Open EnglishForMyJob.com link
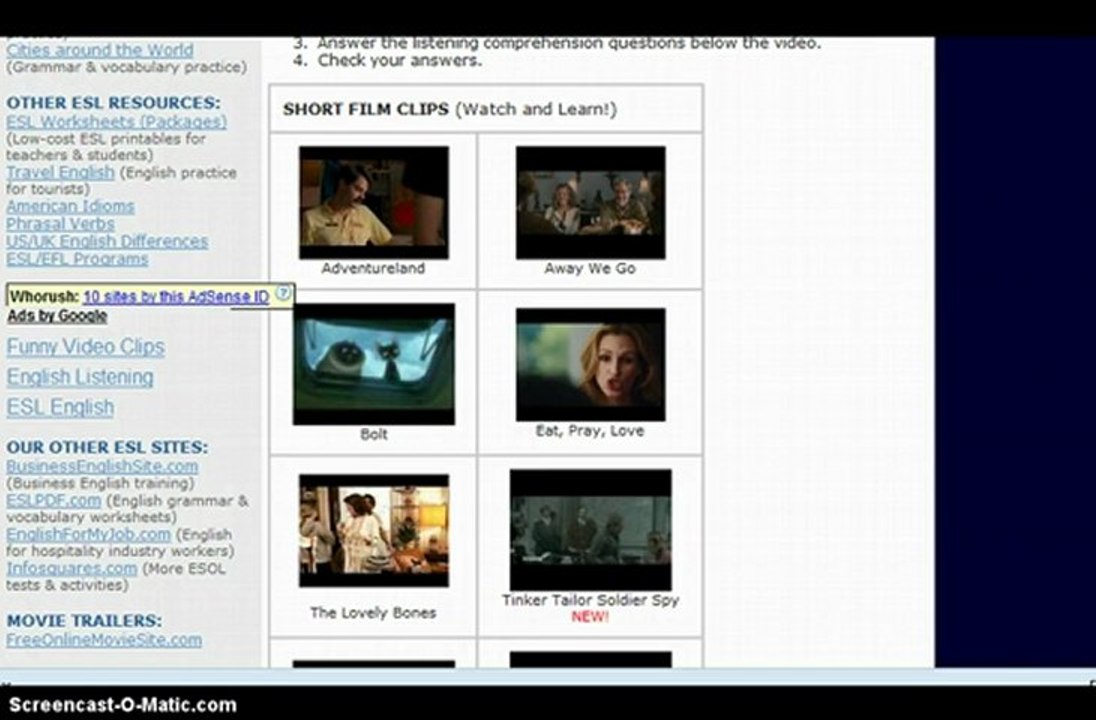The width and height of the screenshot is (1096, 720). tap(88, 535)
